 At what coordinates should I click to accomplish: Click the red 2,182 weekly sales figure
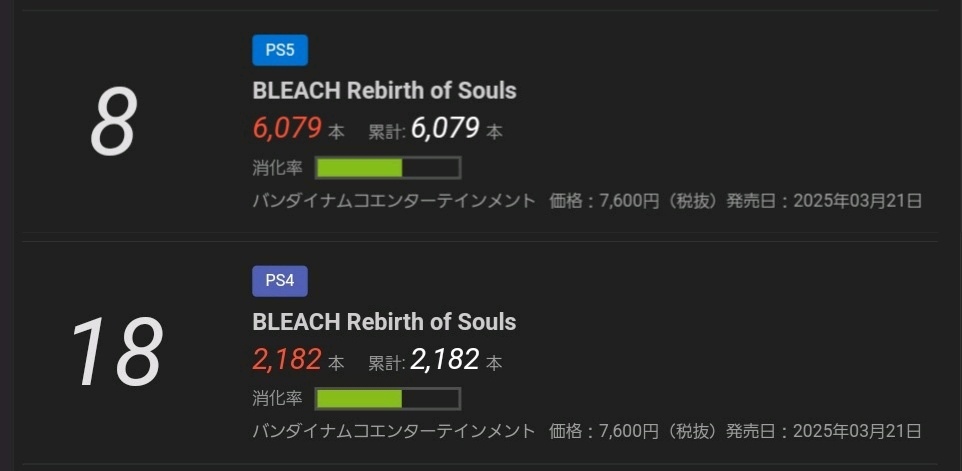287,360
